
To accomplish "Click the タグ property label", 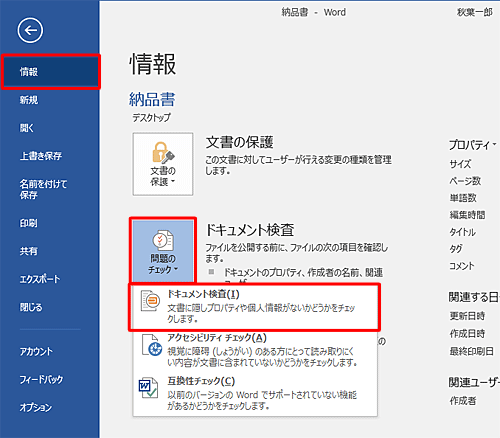I will click(x=456, y=249).
